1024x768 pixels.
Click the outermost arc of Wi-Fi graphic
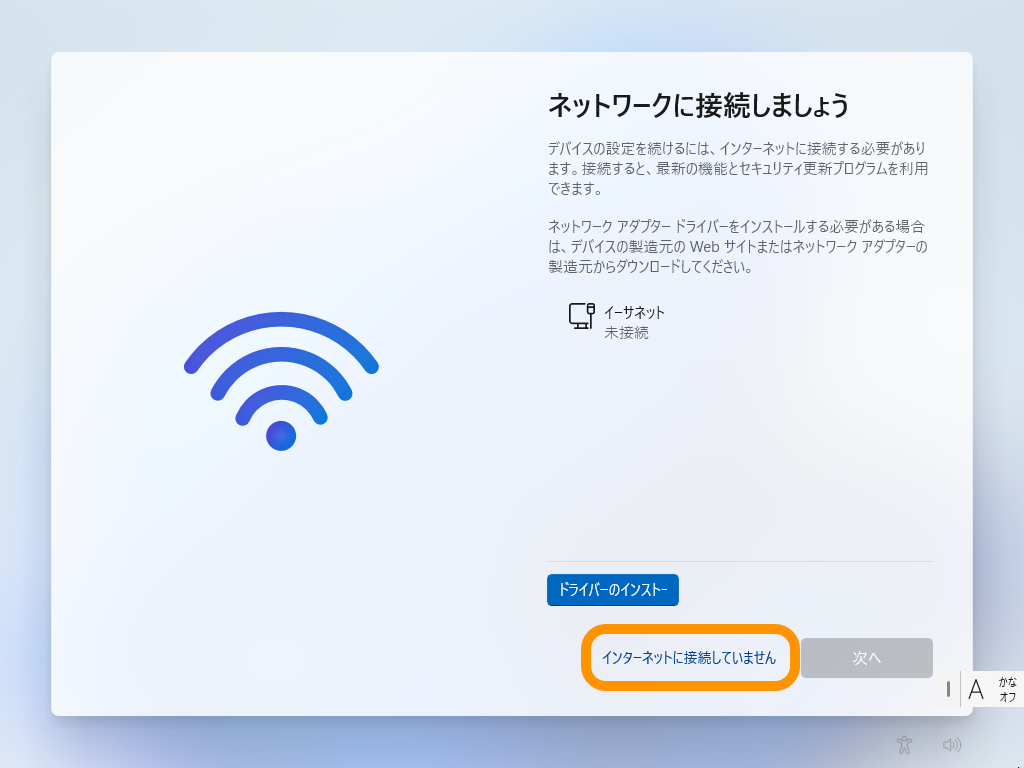(x=281, y=340)
